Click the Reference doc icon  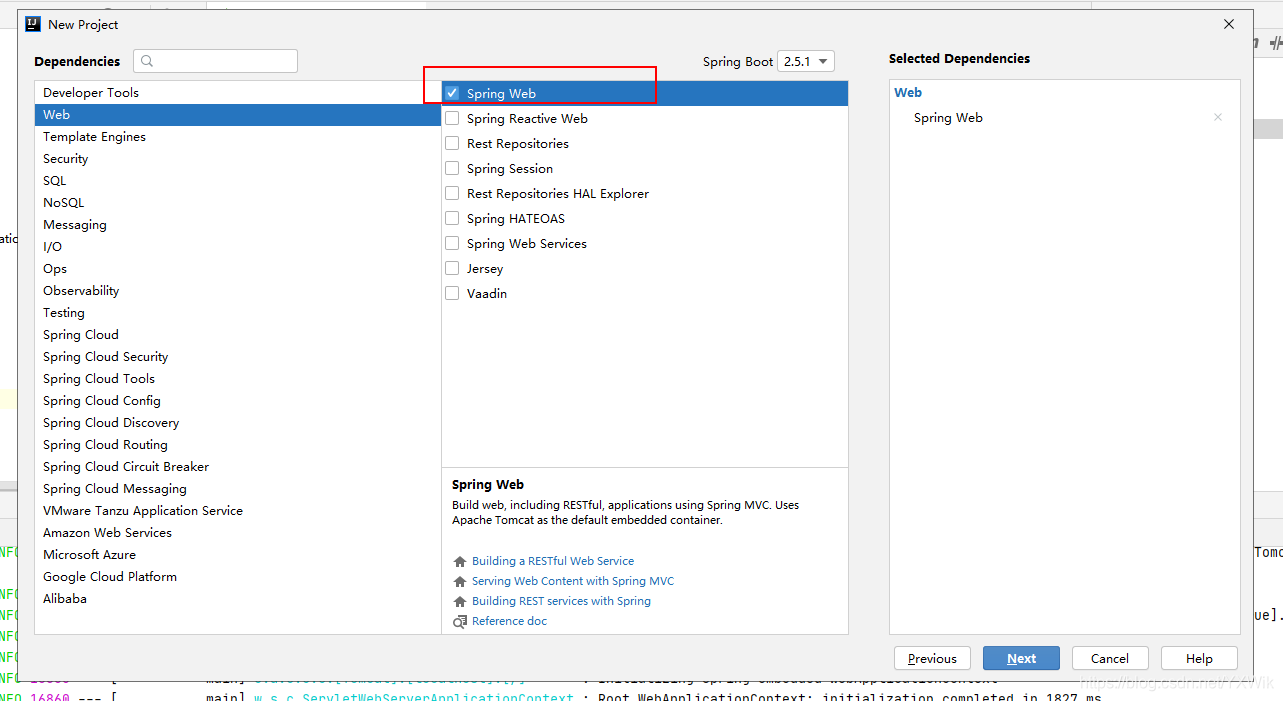coord(460,622)
